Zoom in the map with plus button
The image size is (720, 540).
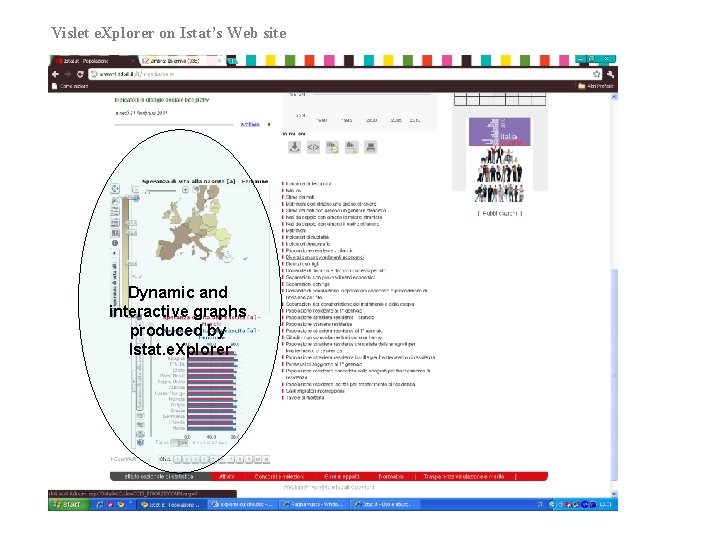point(185,189)
